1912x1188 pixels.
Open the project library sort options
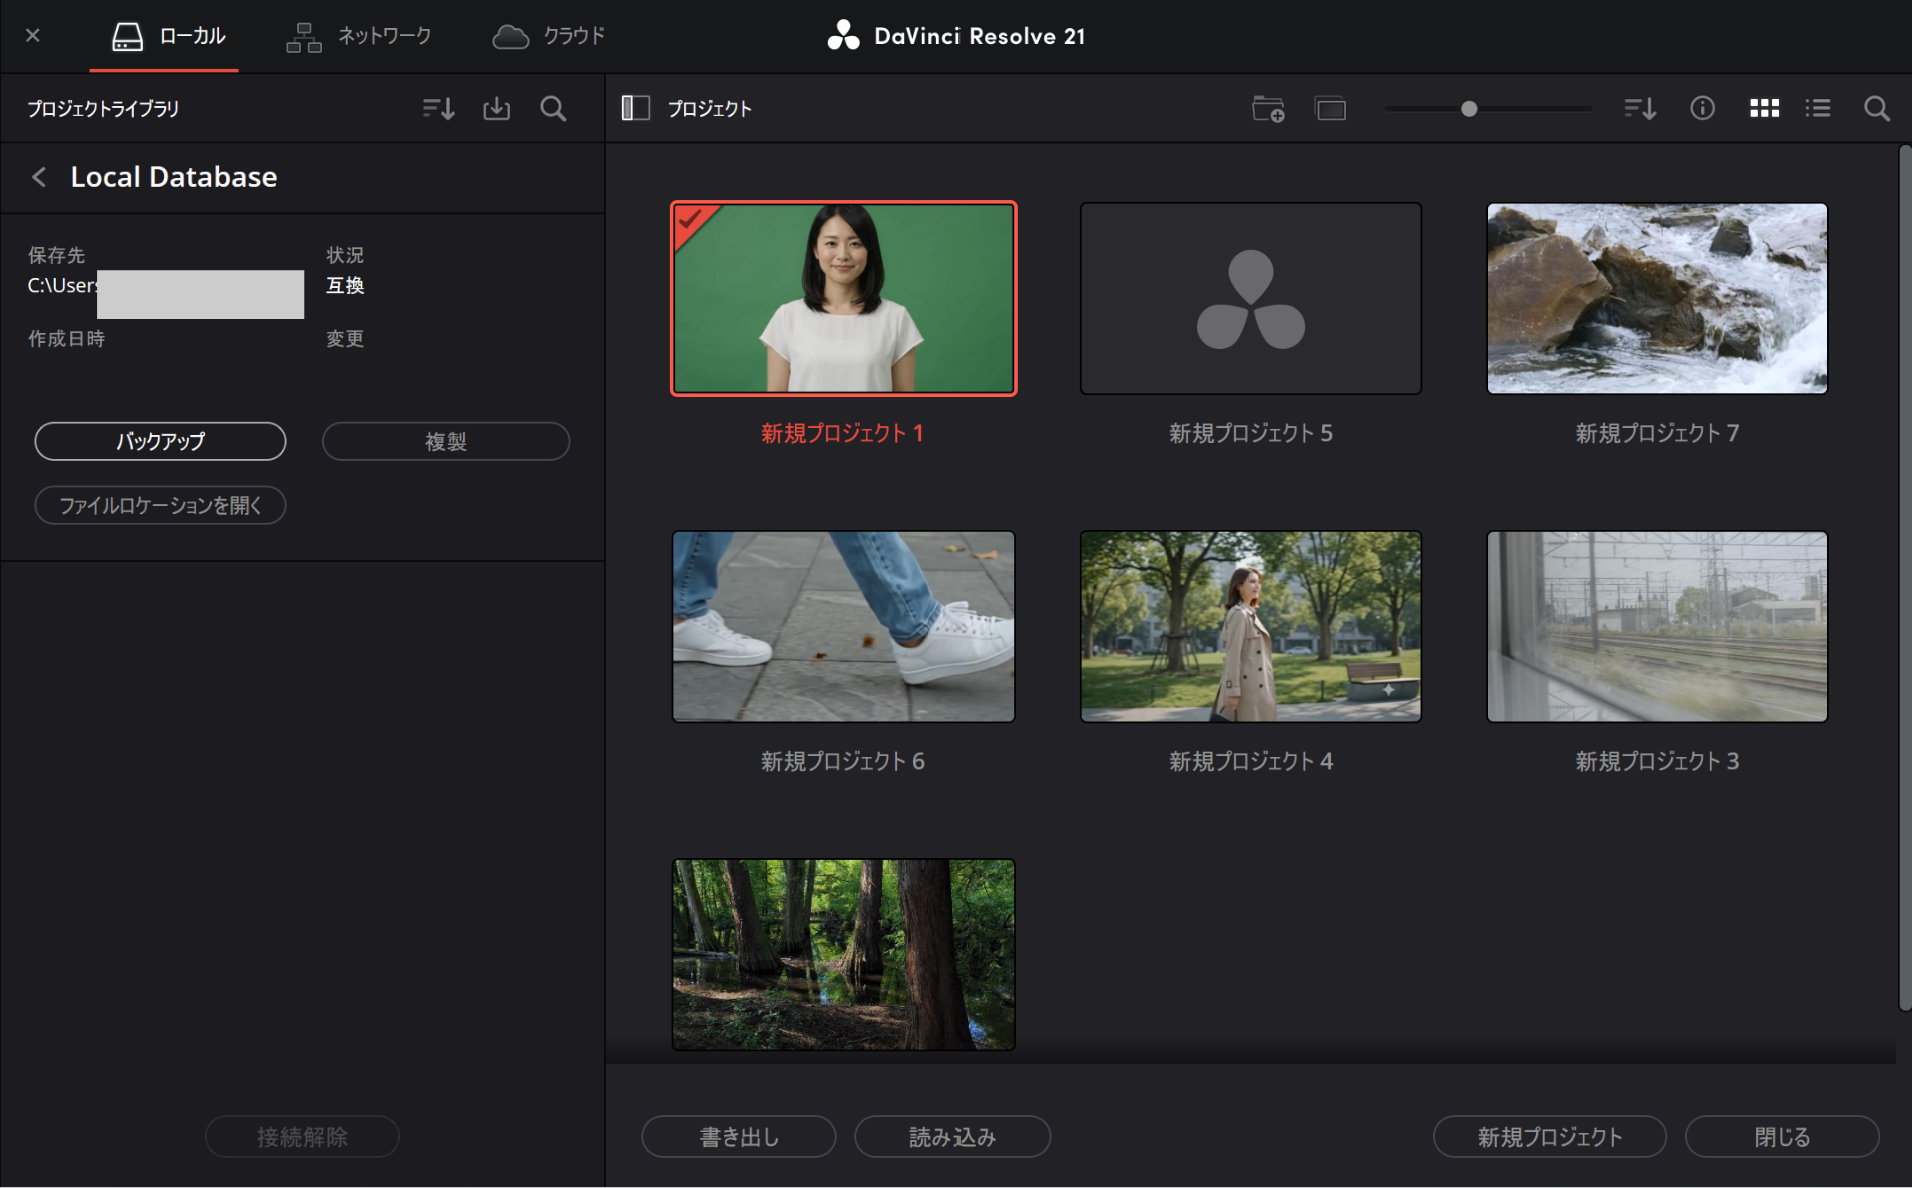click(x=439, y=108)
